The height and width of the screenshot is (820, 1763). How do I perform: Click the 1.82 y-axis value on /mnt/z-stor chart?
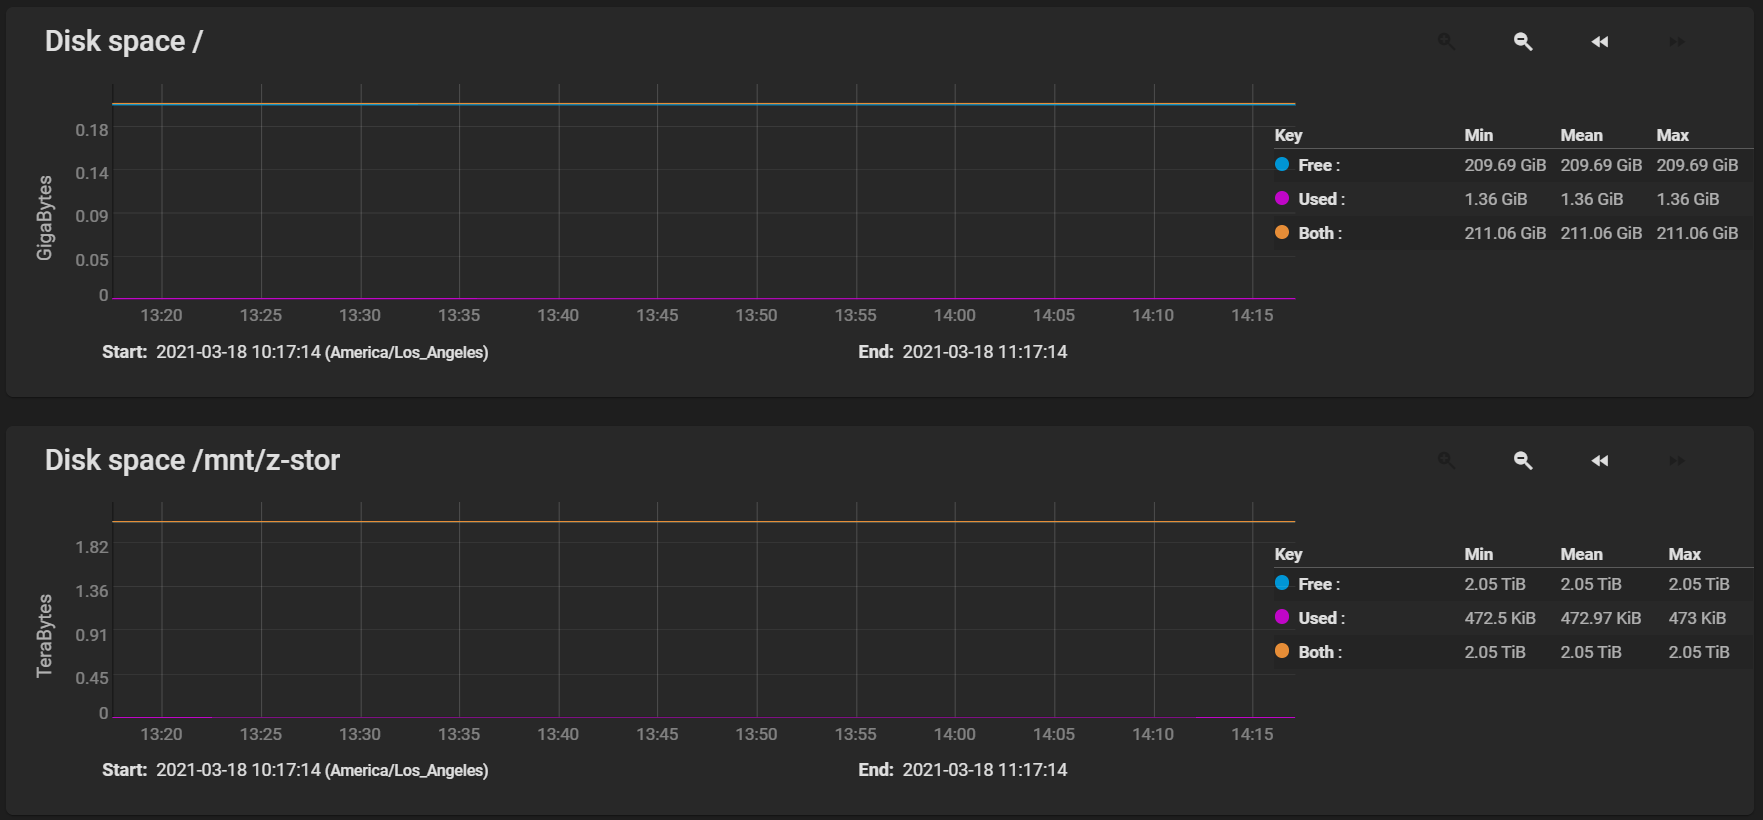(92, 547)
